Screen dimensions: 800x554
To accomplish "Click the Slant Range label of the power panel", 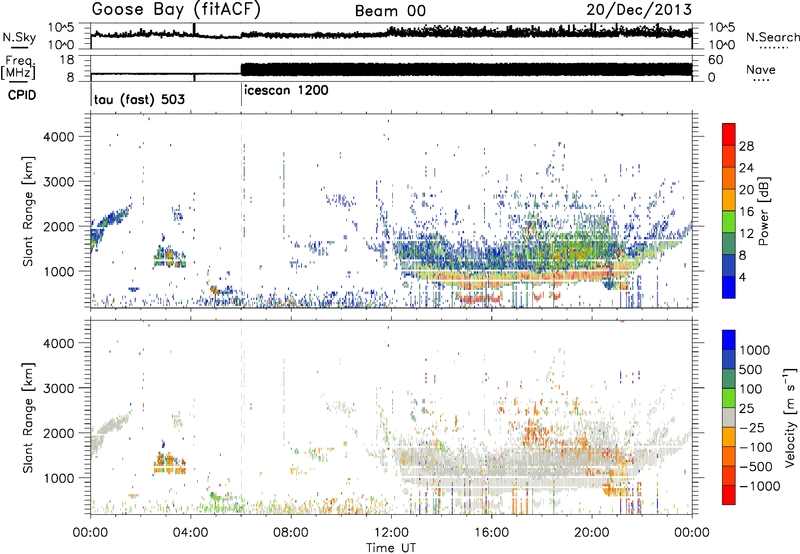I will 28,211.
